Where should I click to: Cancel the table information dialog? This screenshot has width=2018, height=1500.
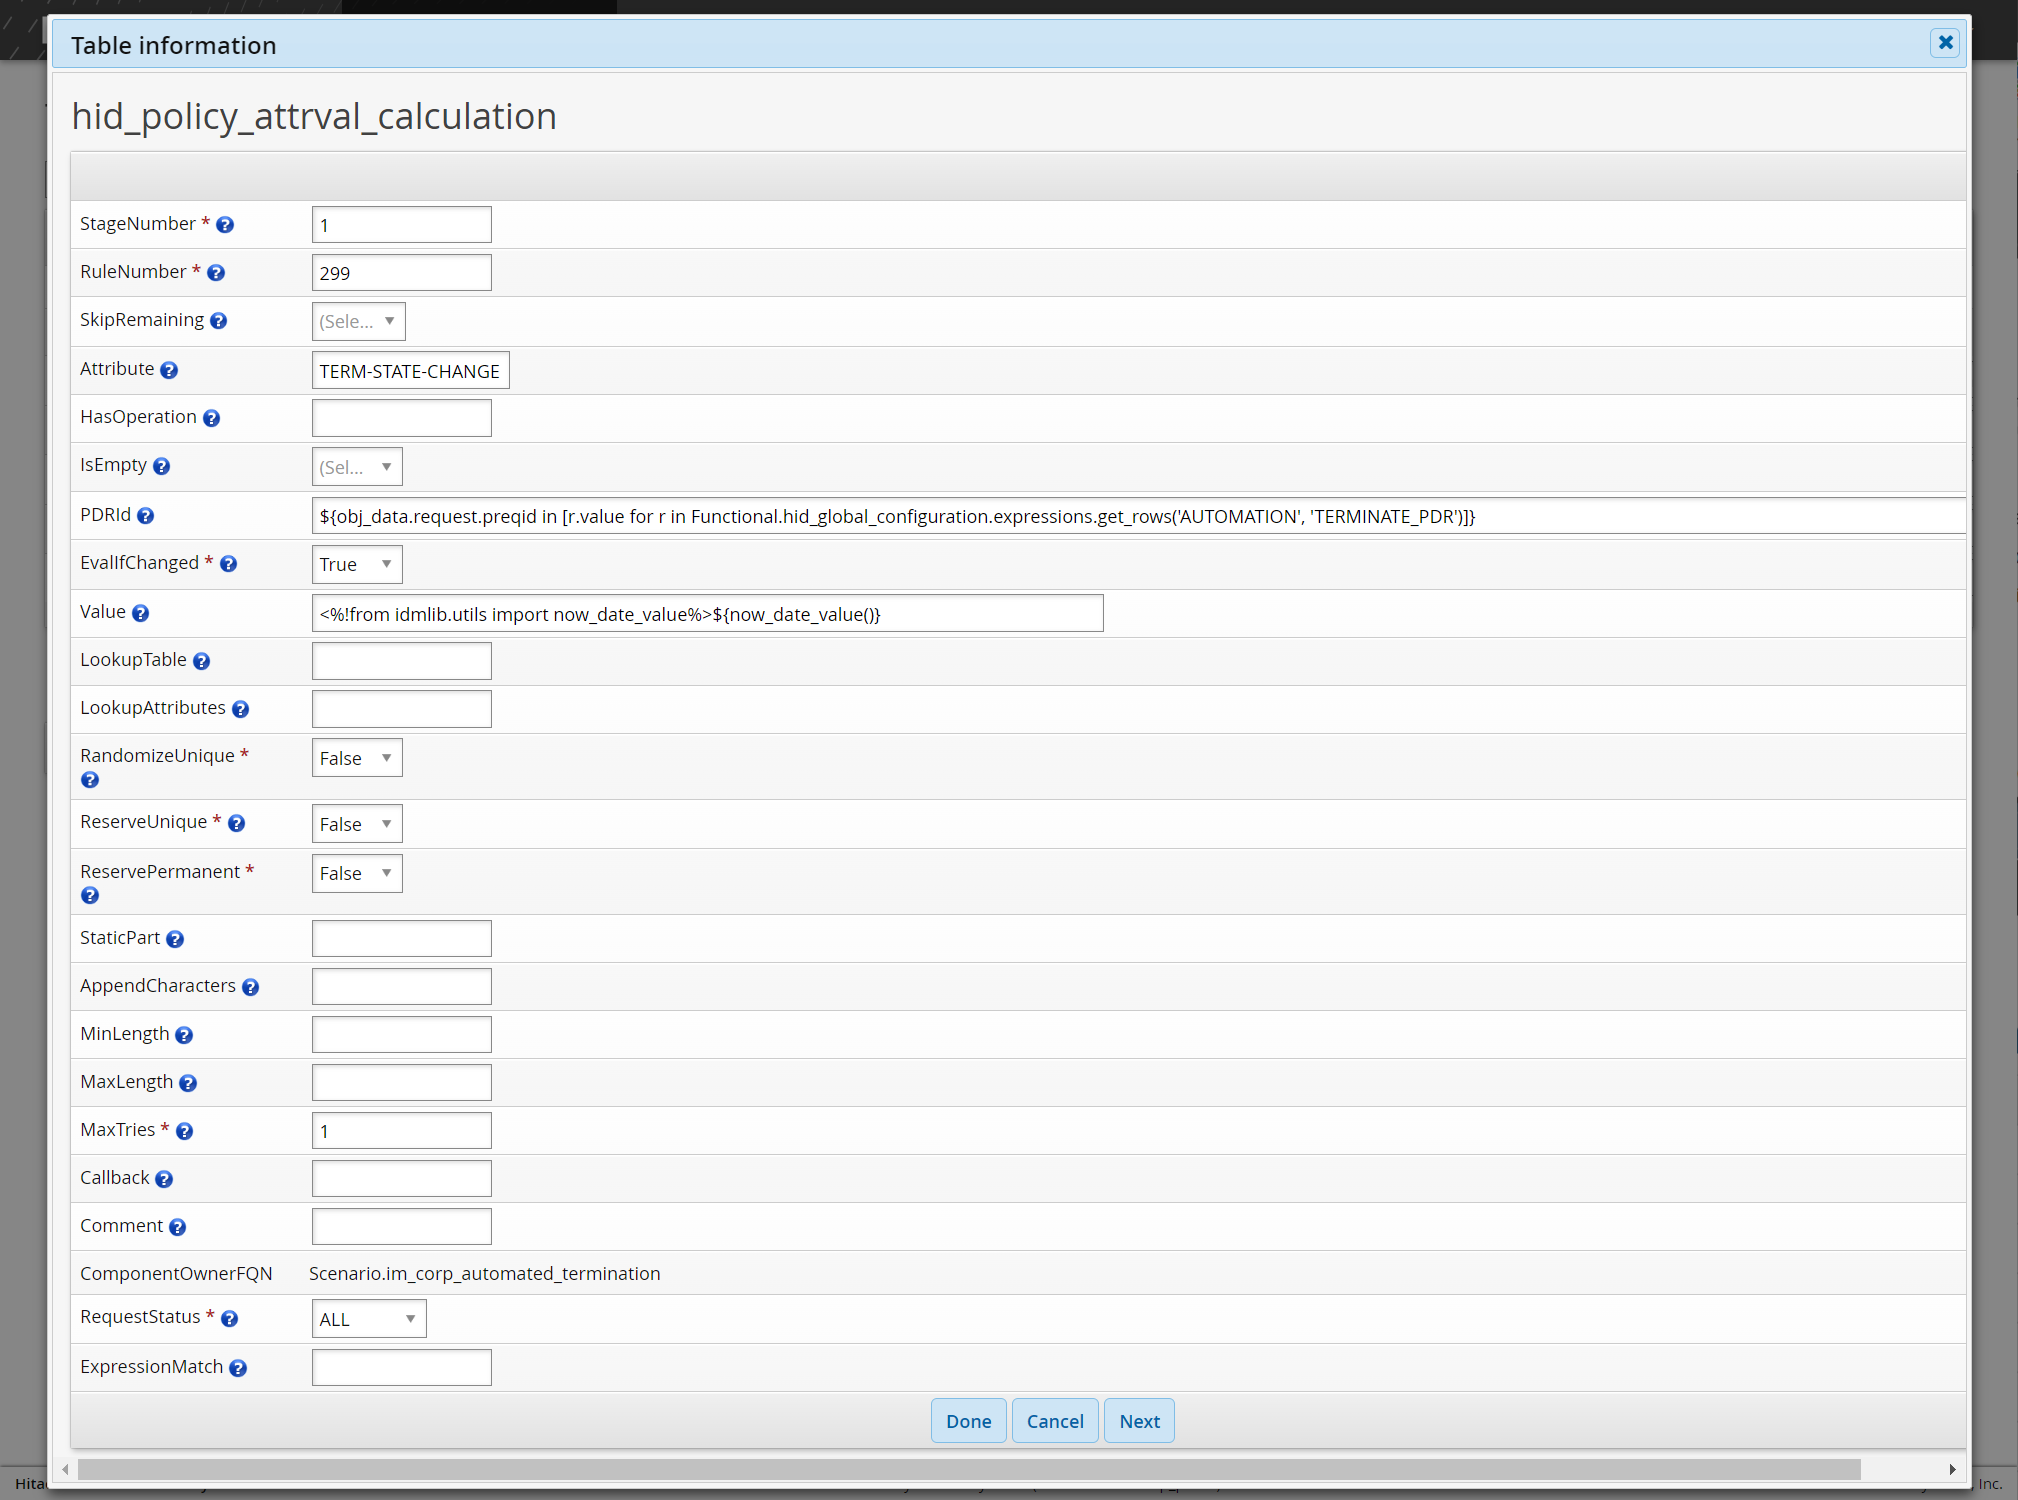click(x=1054, y=1421)
